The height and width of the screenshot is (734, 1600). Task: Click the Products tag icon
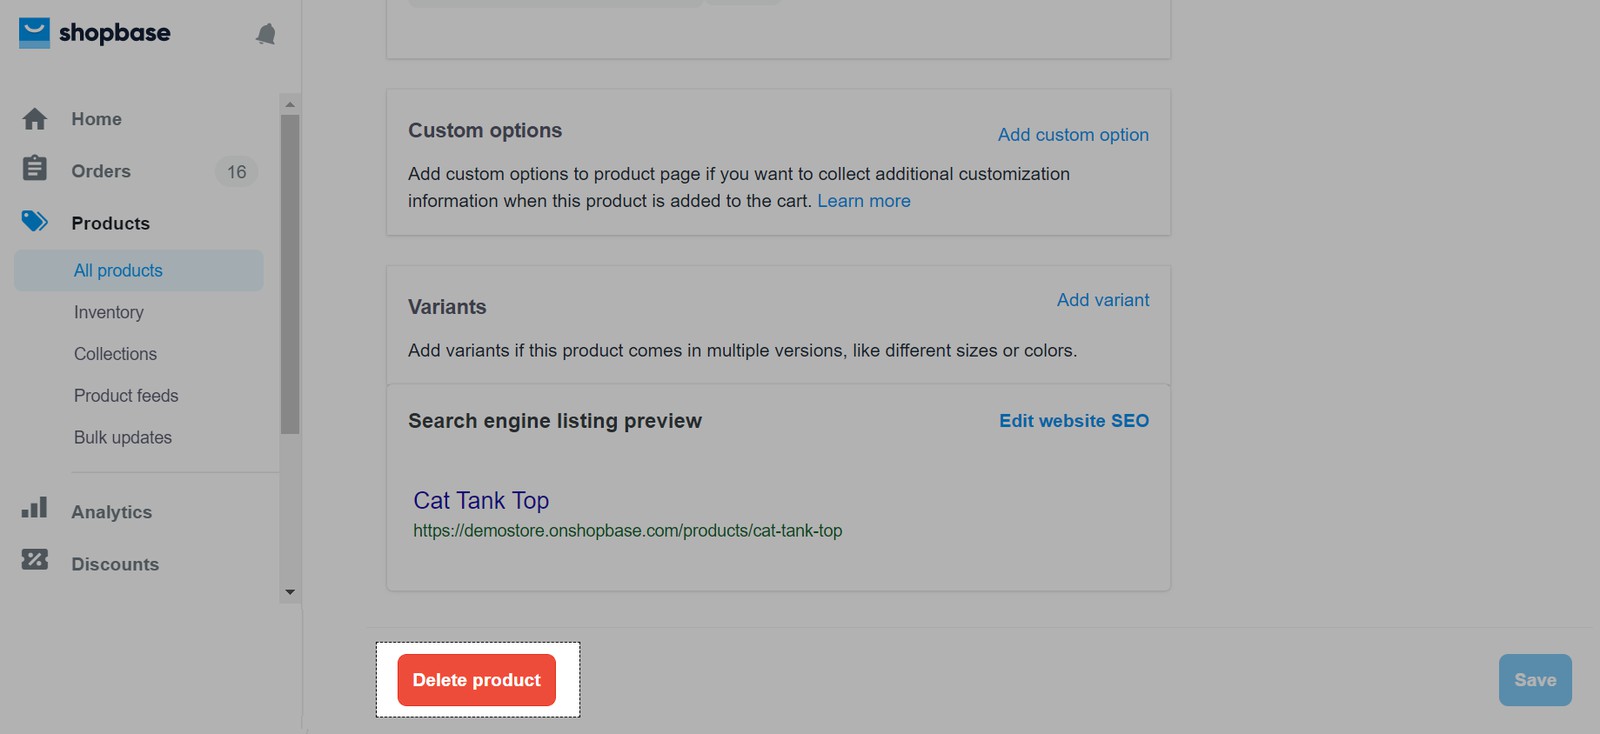click(35, 221)
